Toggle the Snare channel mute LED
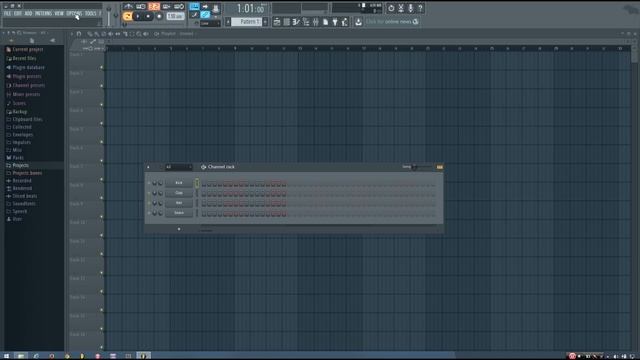Viewport: 640px width, 360px height. 149,213
